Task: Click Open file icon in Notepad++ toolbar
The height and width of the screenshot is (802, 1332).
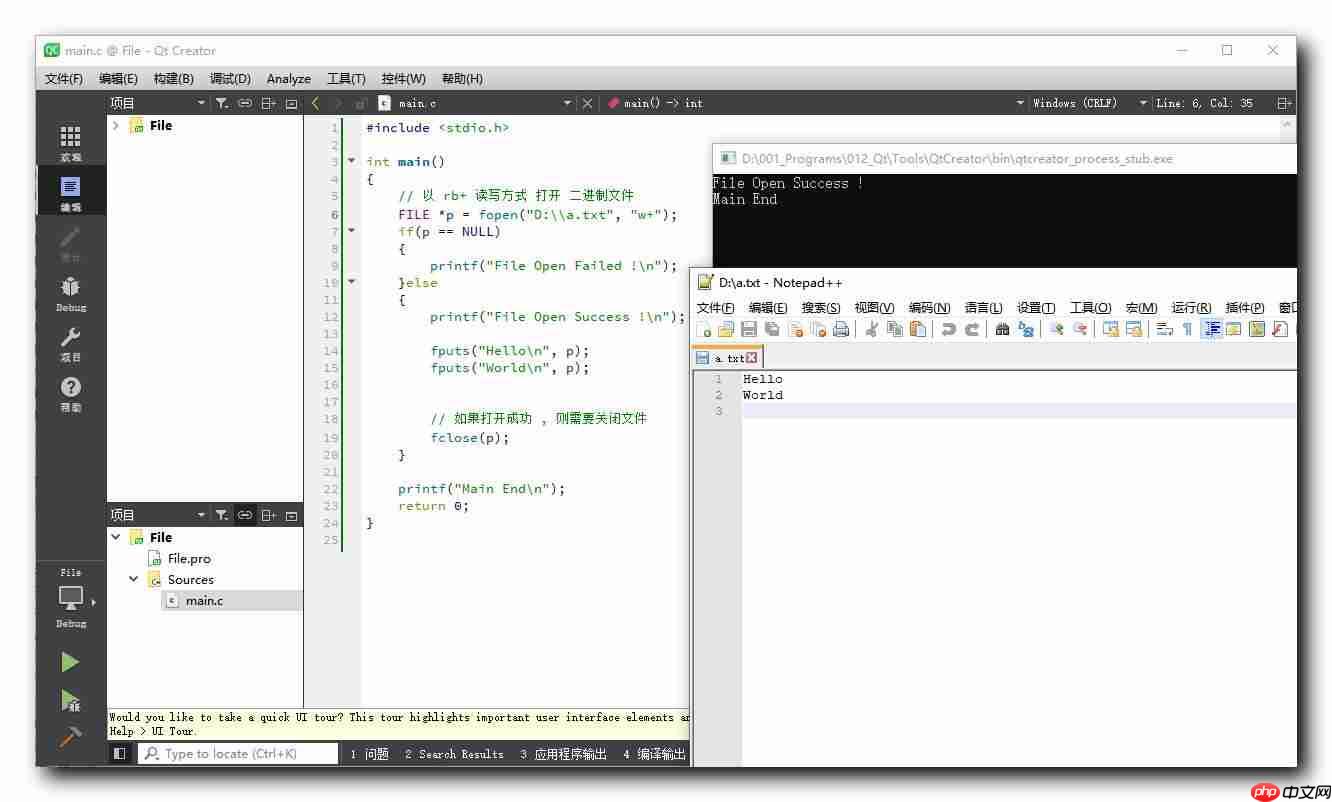Action: coord(726,329)
